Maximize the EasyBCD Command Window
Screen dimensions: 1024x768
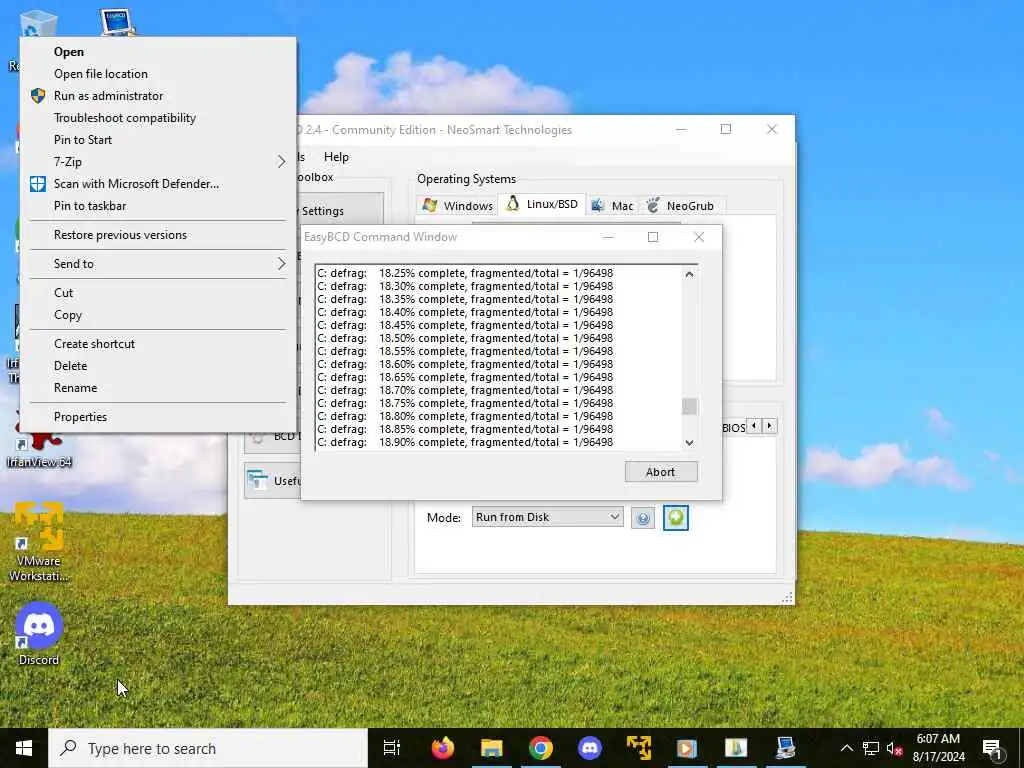652,237
